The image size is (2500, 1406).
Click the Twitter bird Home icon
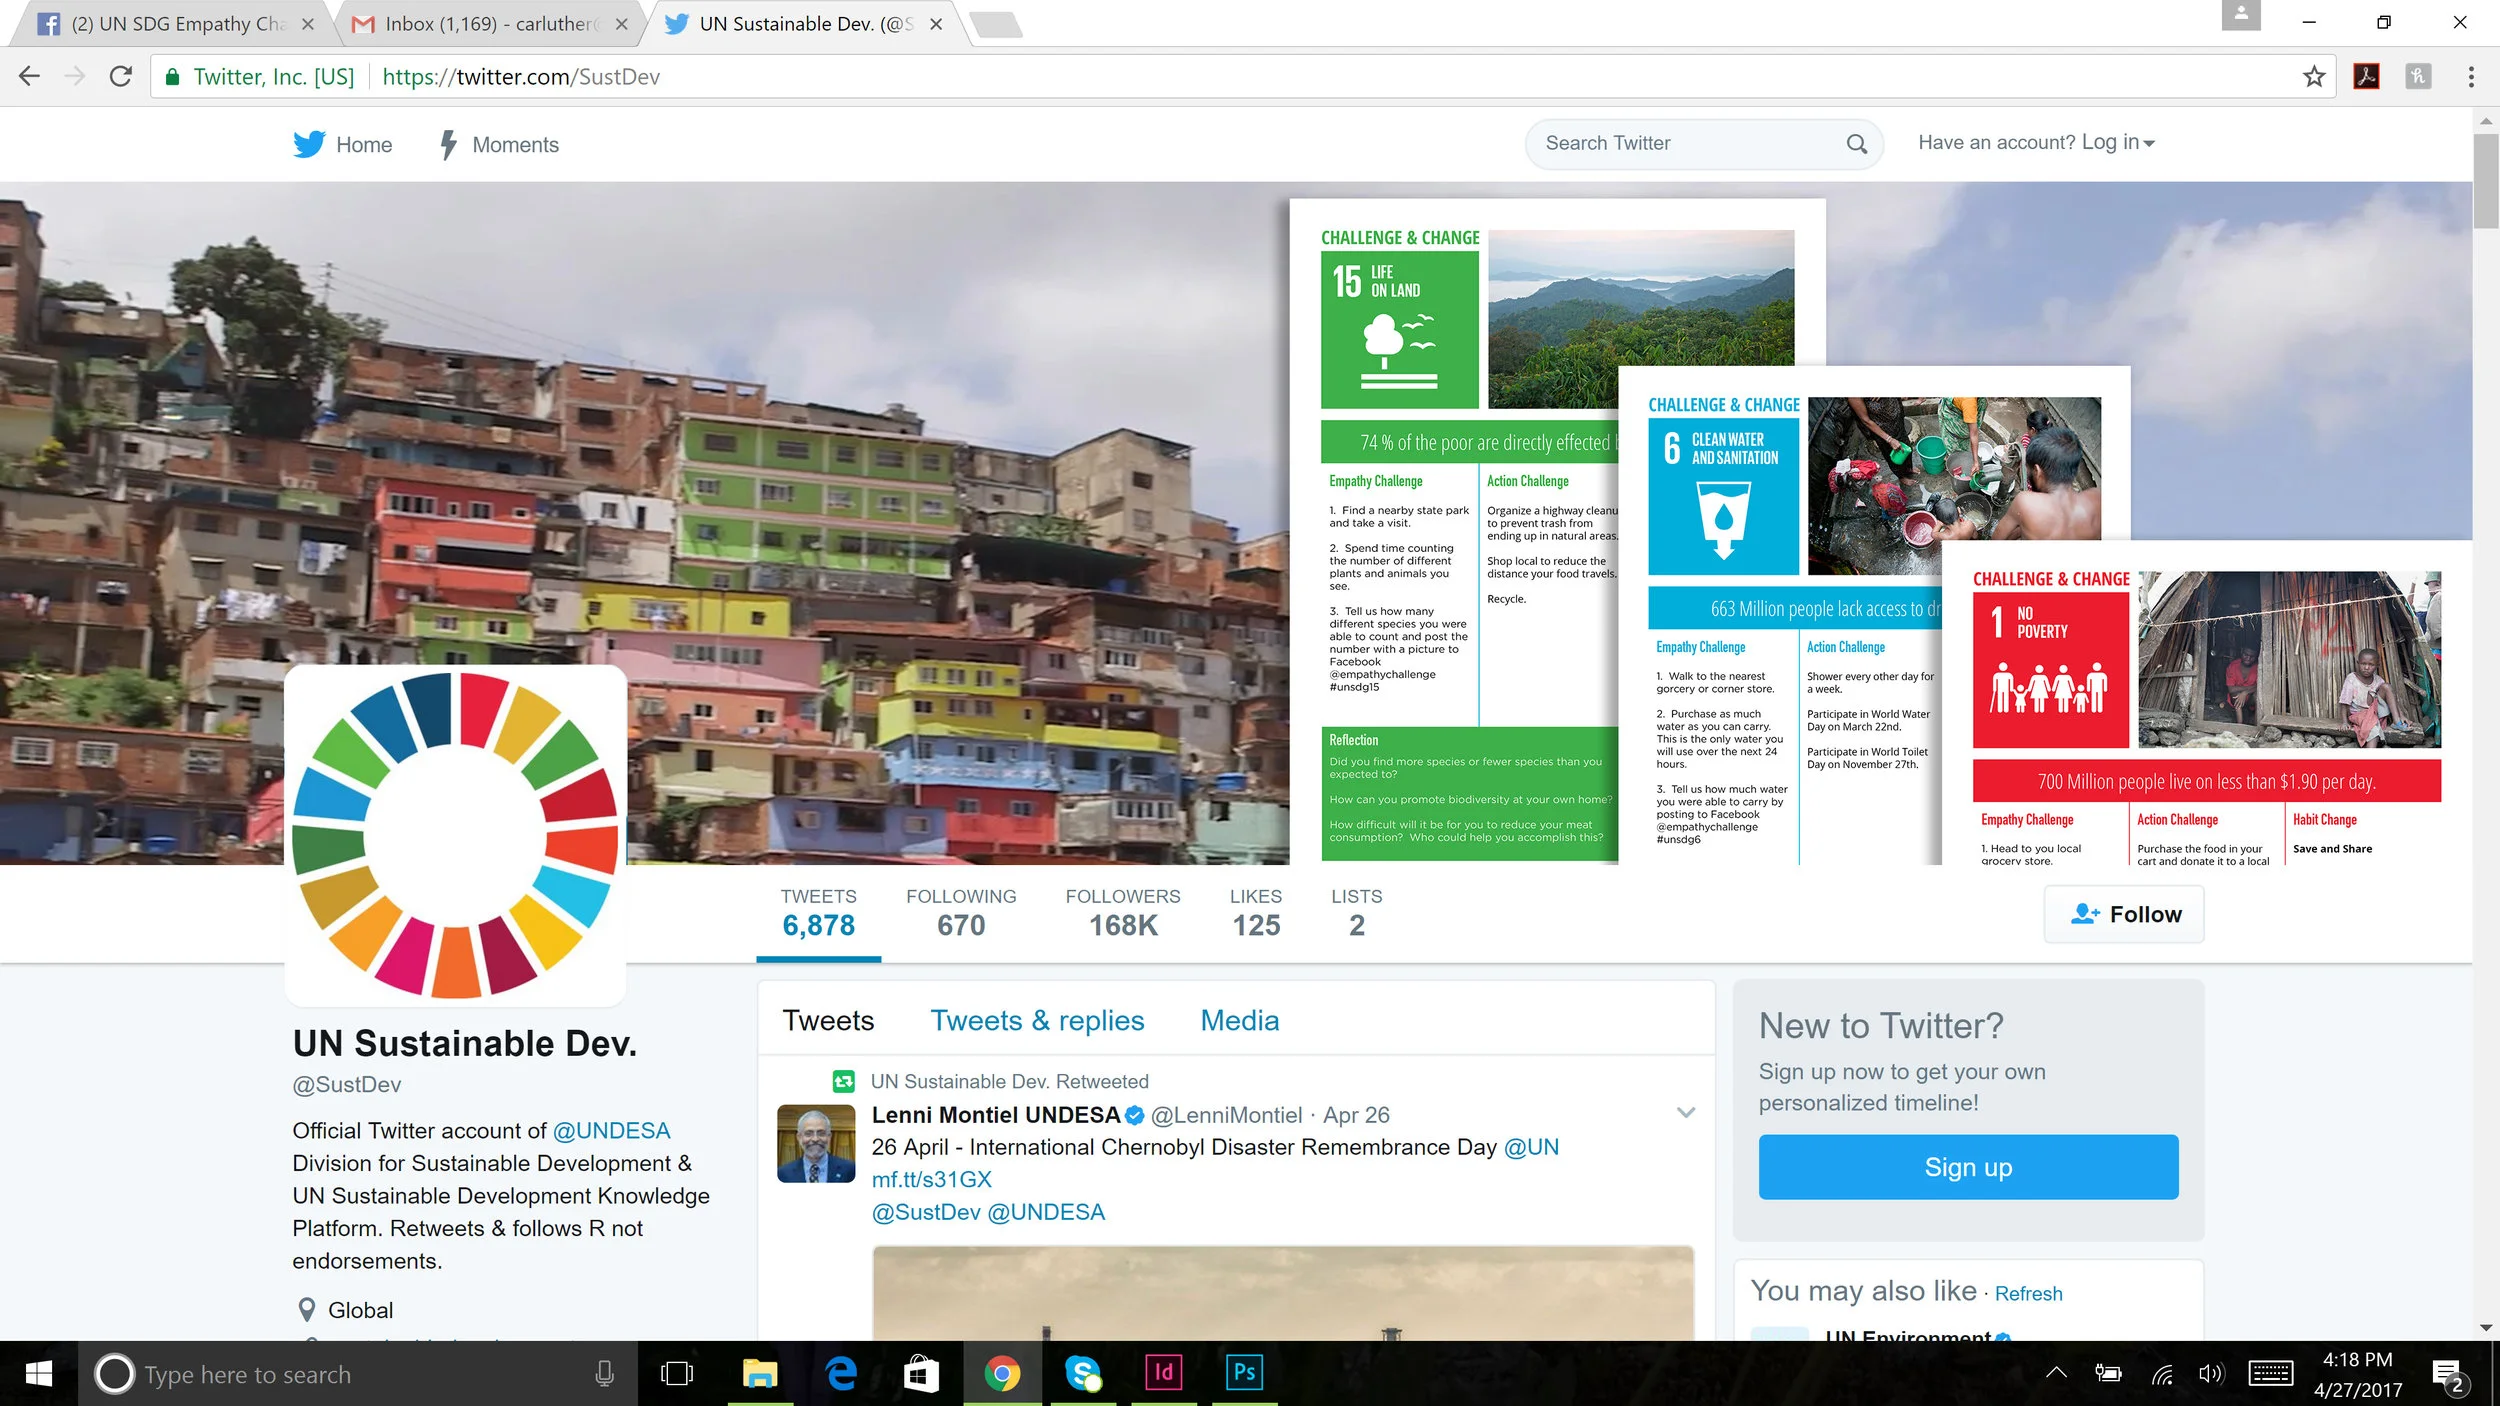point(309,144)
